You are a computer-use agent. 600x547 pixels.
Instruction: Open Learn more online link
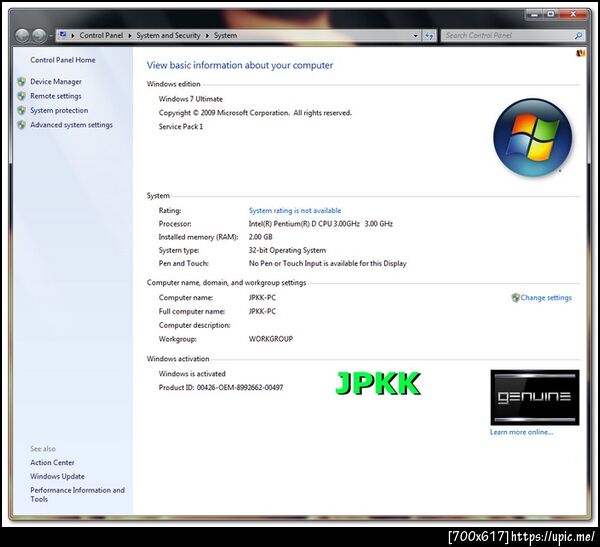[x=521, y=432]
